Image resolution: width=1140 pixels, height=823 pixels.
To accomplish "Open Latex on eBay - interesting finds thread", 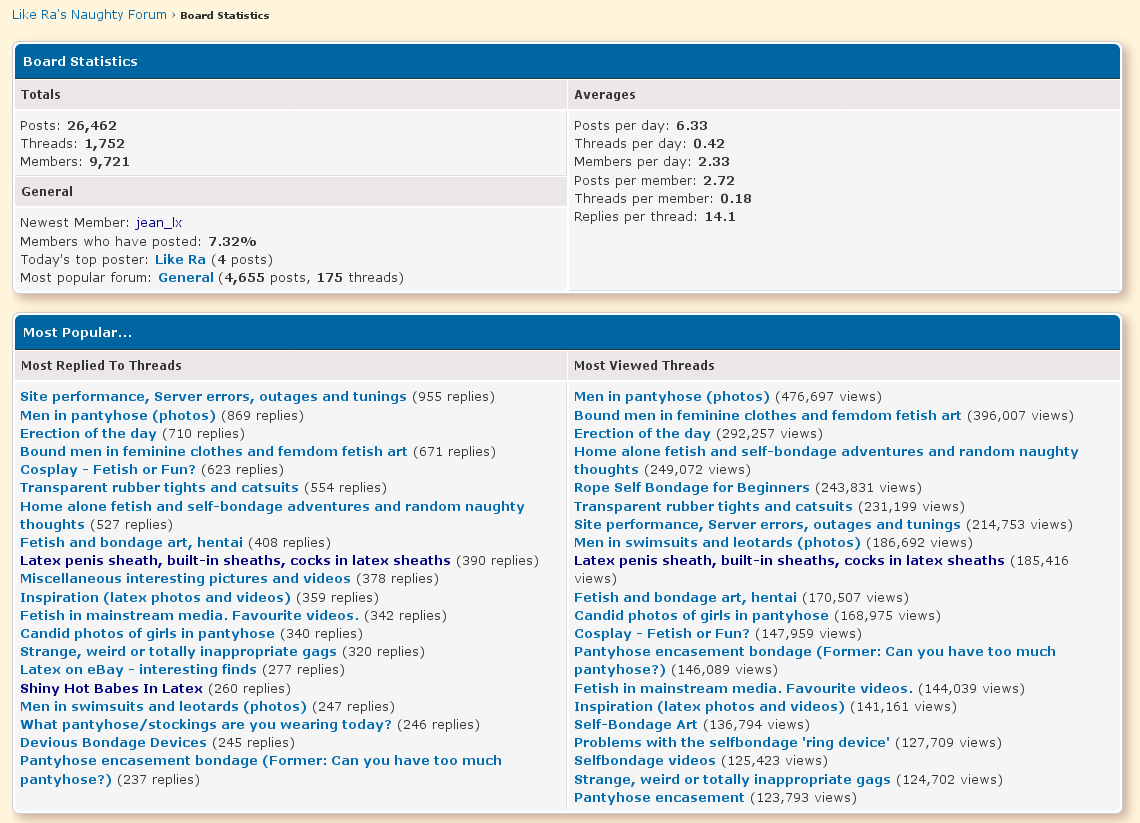I will [138, 669].
